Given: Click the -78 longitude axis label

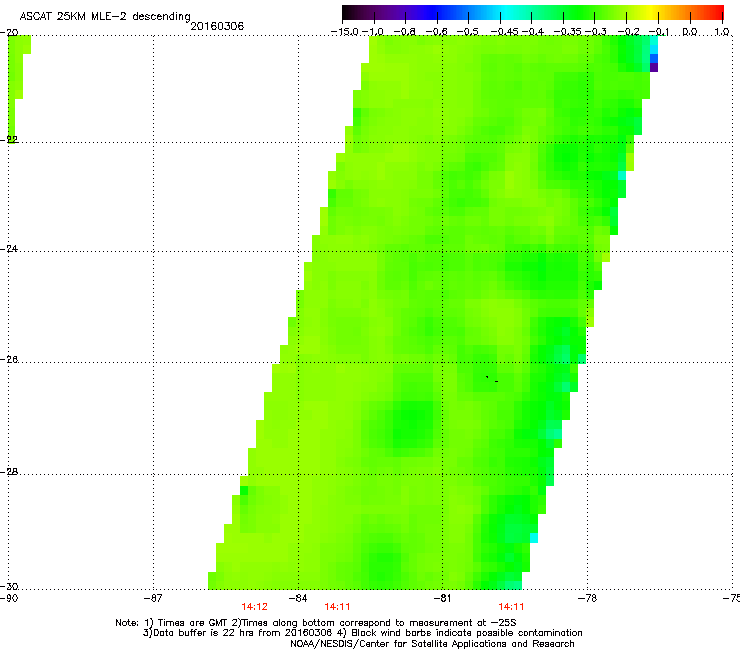Looking at the screenshot, I should point(587,599).
